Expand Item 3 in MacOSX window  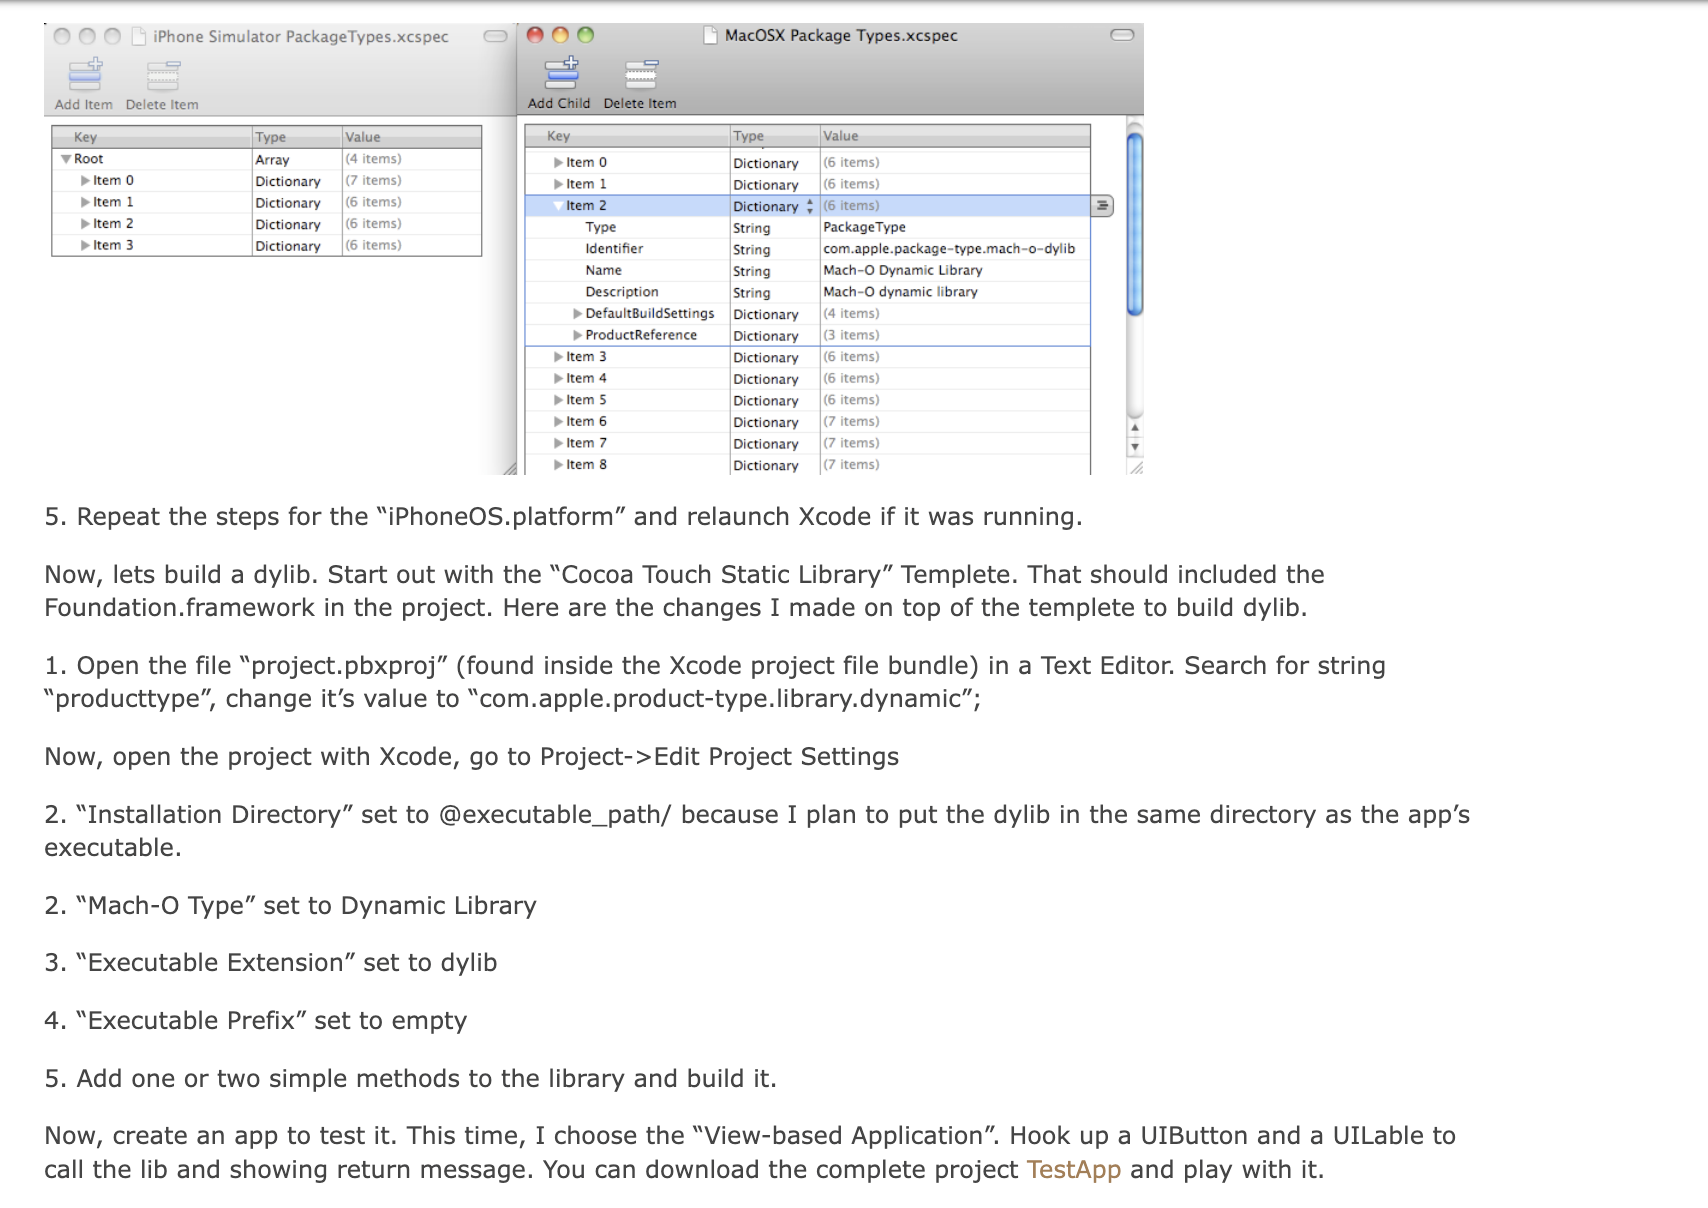tap(559, 357)
